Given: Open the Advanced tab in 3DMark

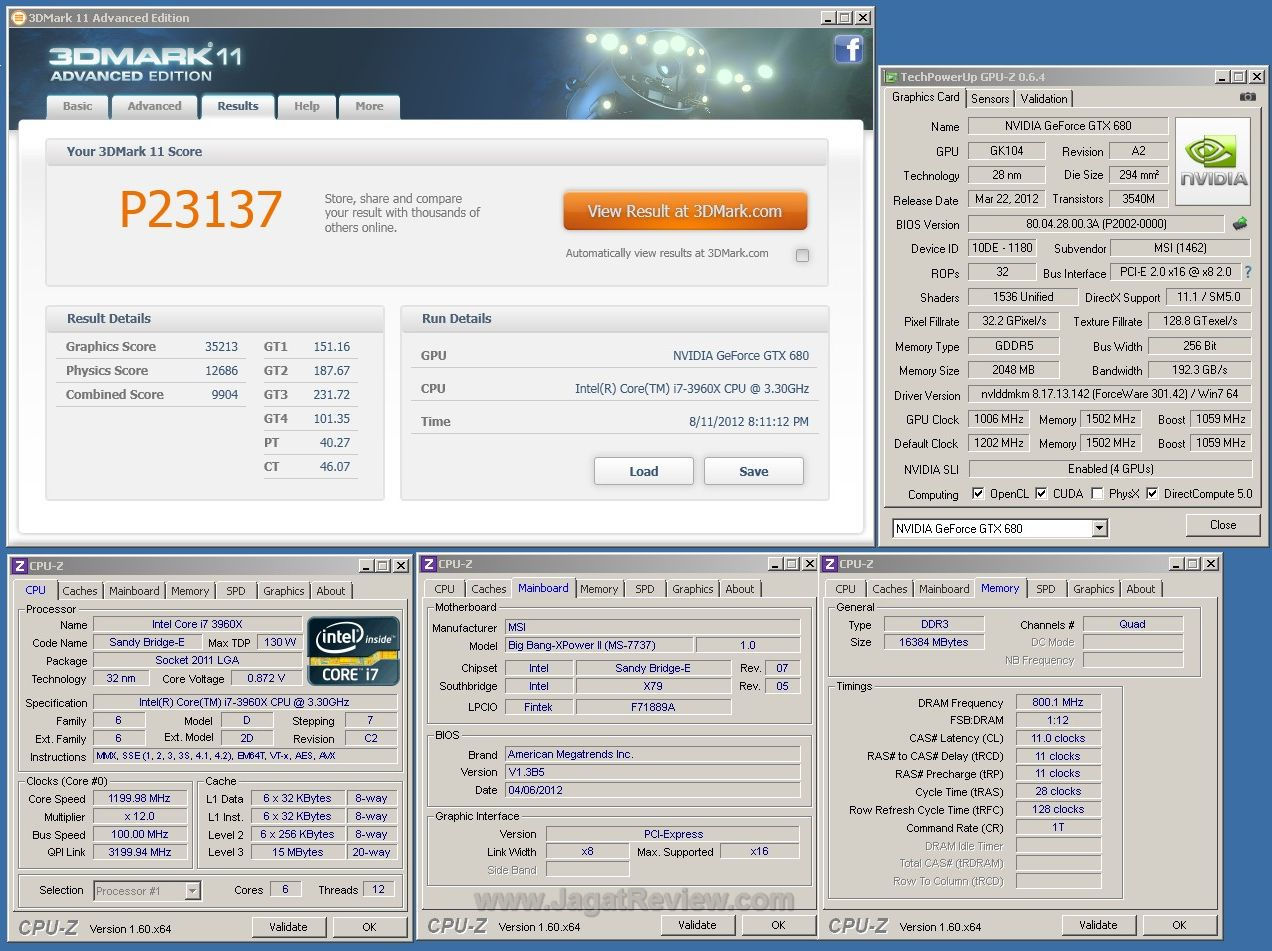Looking at the screenshot, I should (154, 106).
